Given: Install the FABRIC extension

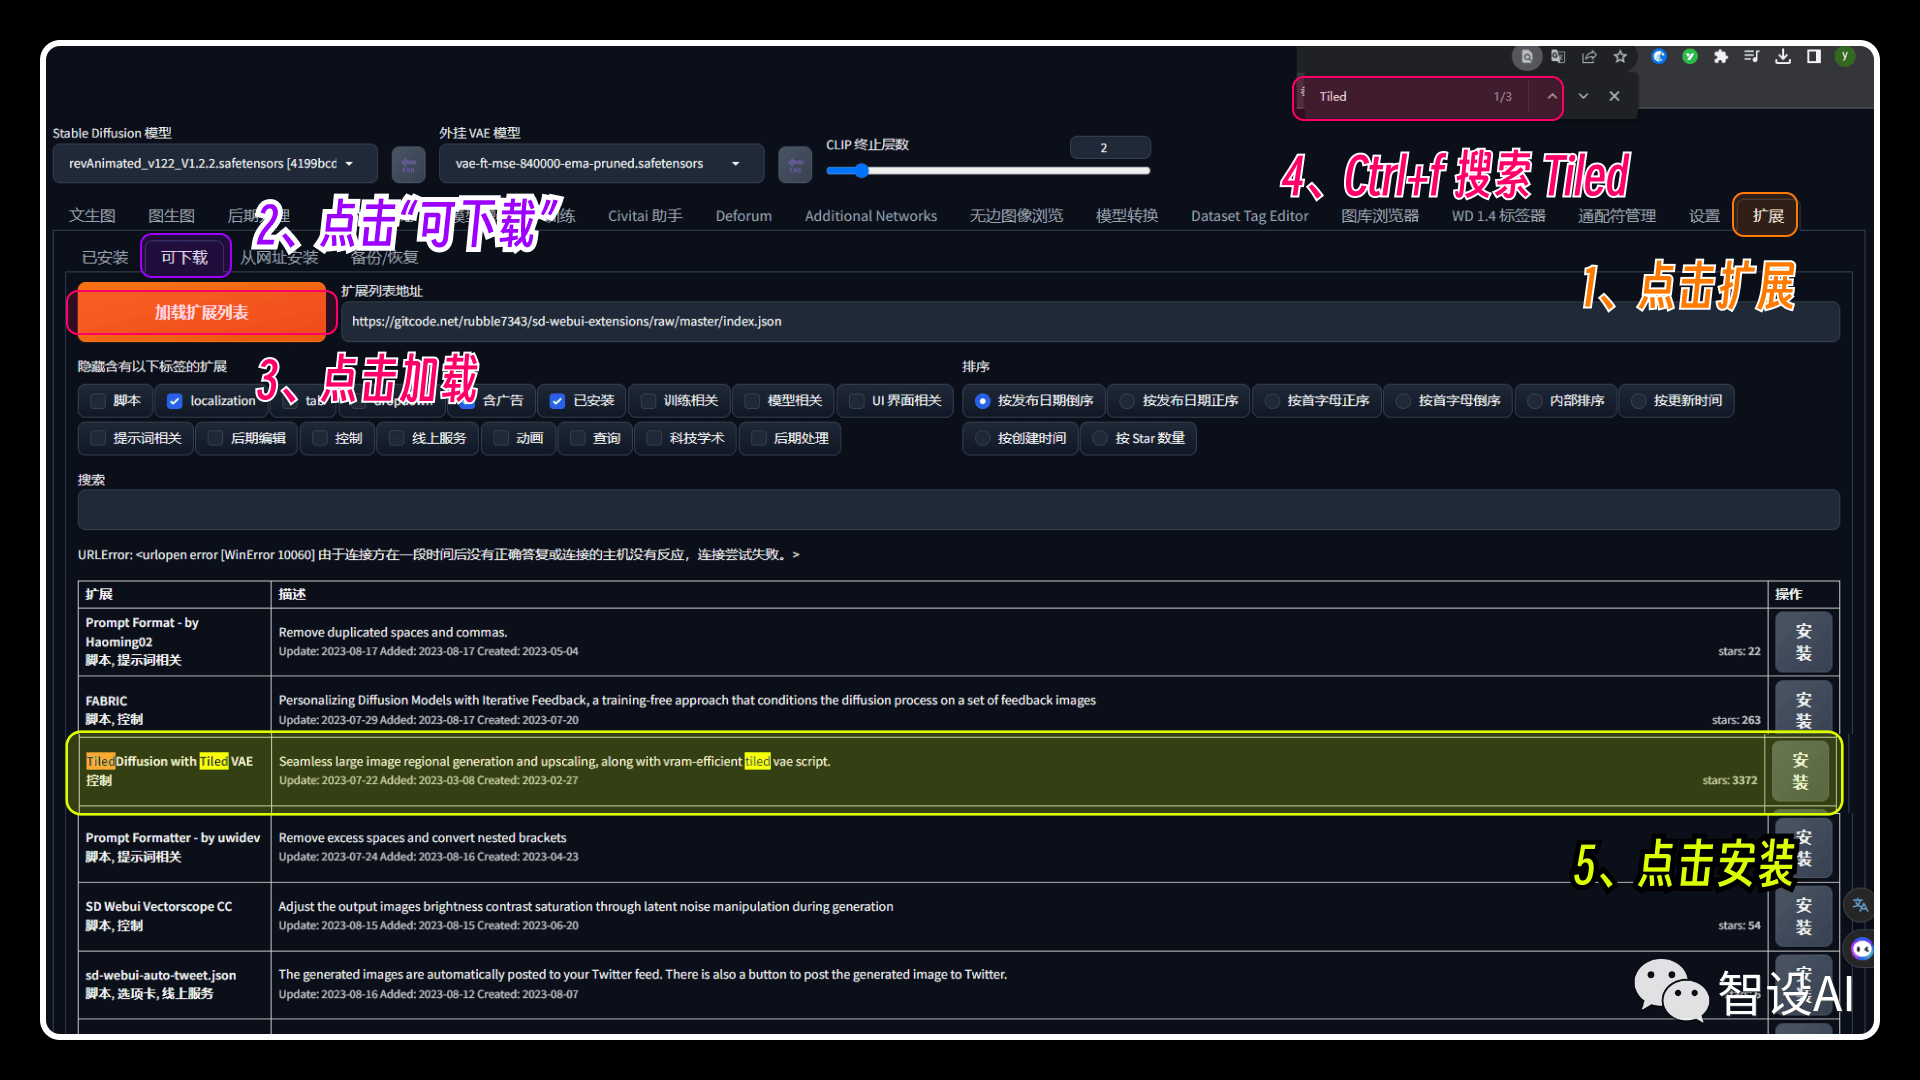Looking at the screenshot, I should [x=1803, y=706].
